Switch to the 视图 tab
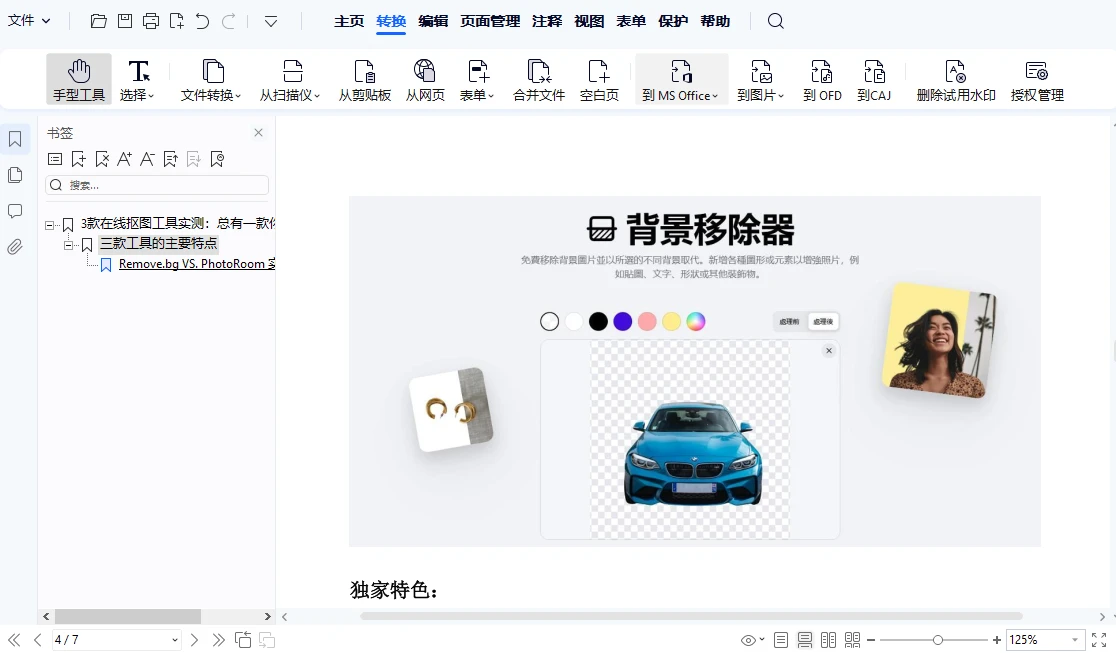Image resolution: width=1116 pixels, height=653 pixels. point(589,21)
